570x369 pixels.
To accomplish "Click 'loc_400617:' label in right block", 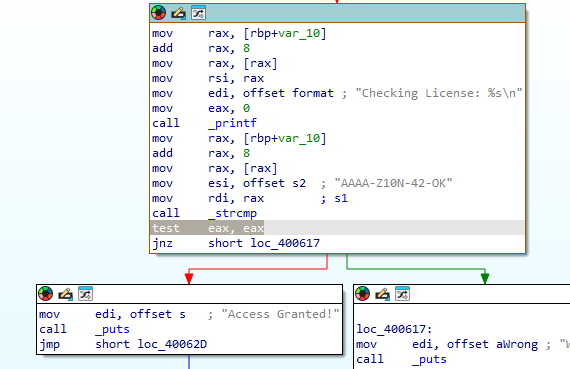I will (394, 329).
